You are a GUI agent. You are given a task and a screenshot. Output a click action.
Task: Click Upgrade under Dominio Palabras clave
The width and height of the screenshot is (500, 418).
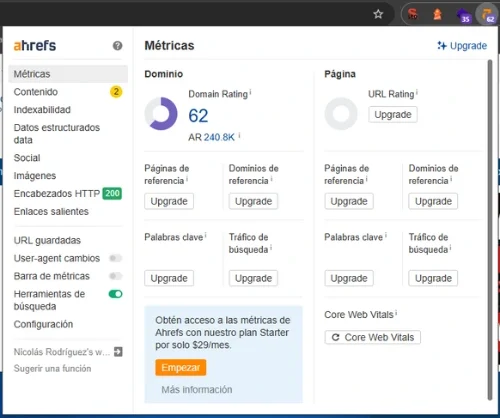tap(169, 278)
